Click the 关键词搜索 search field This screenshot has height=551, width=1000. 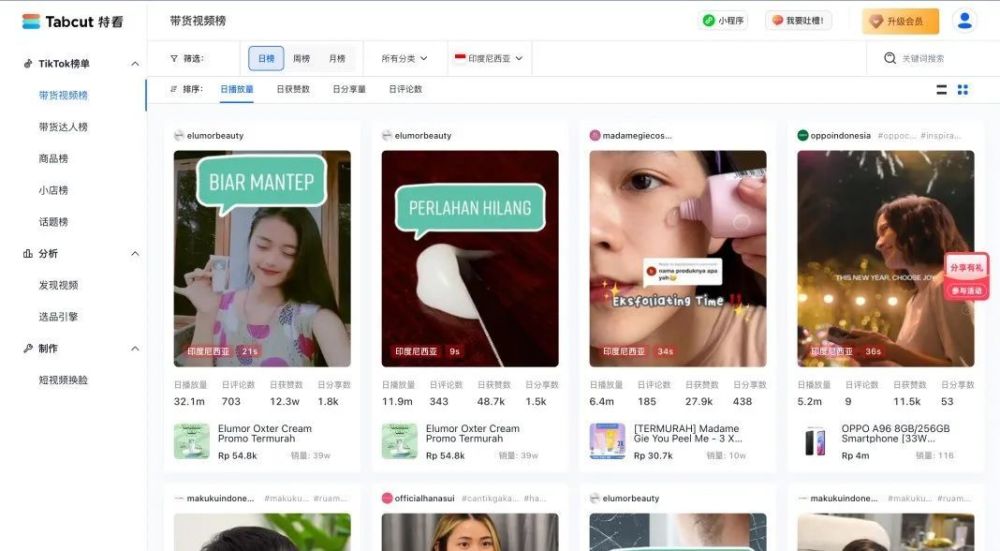[x=923, y=58]
